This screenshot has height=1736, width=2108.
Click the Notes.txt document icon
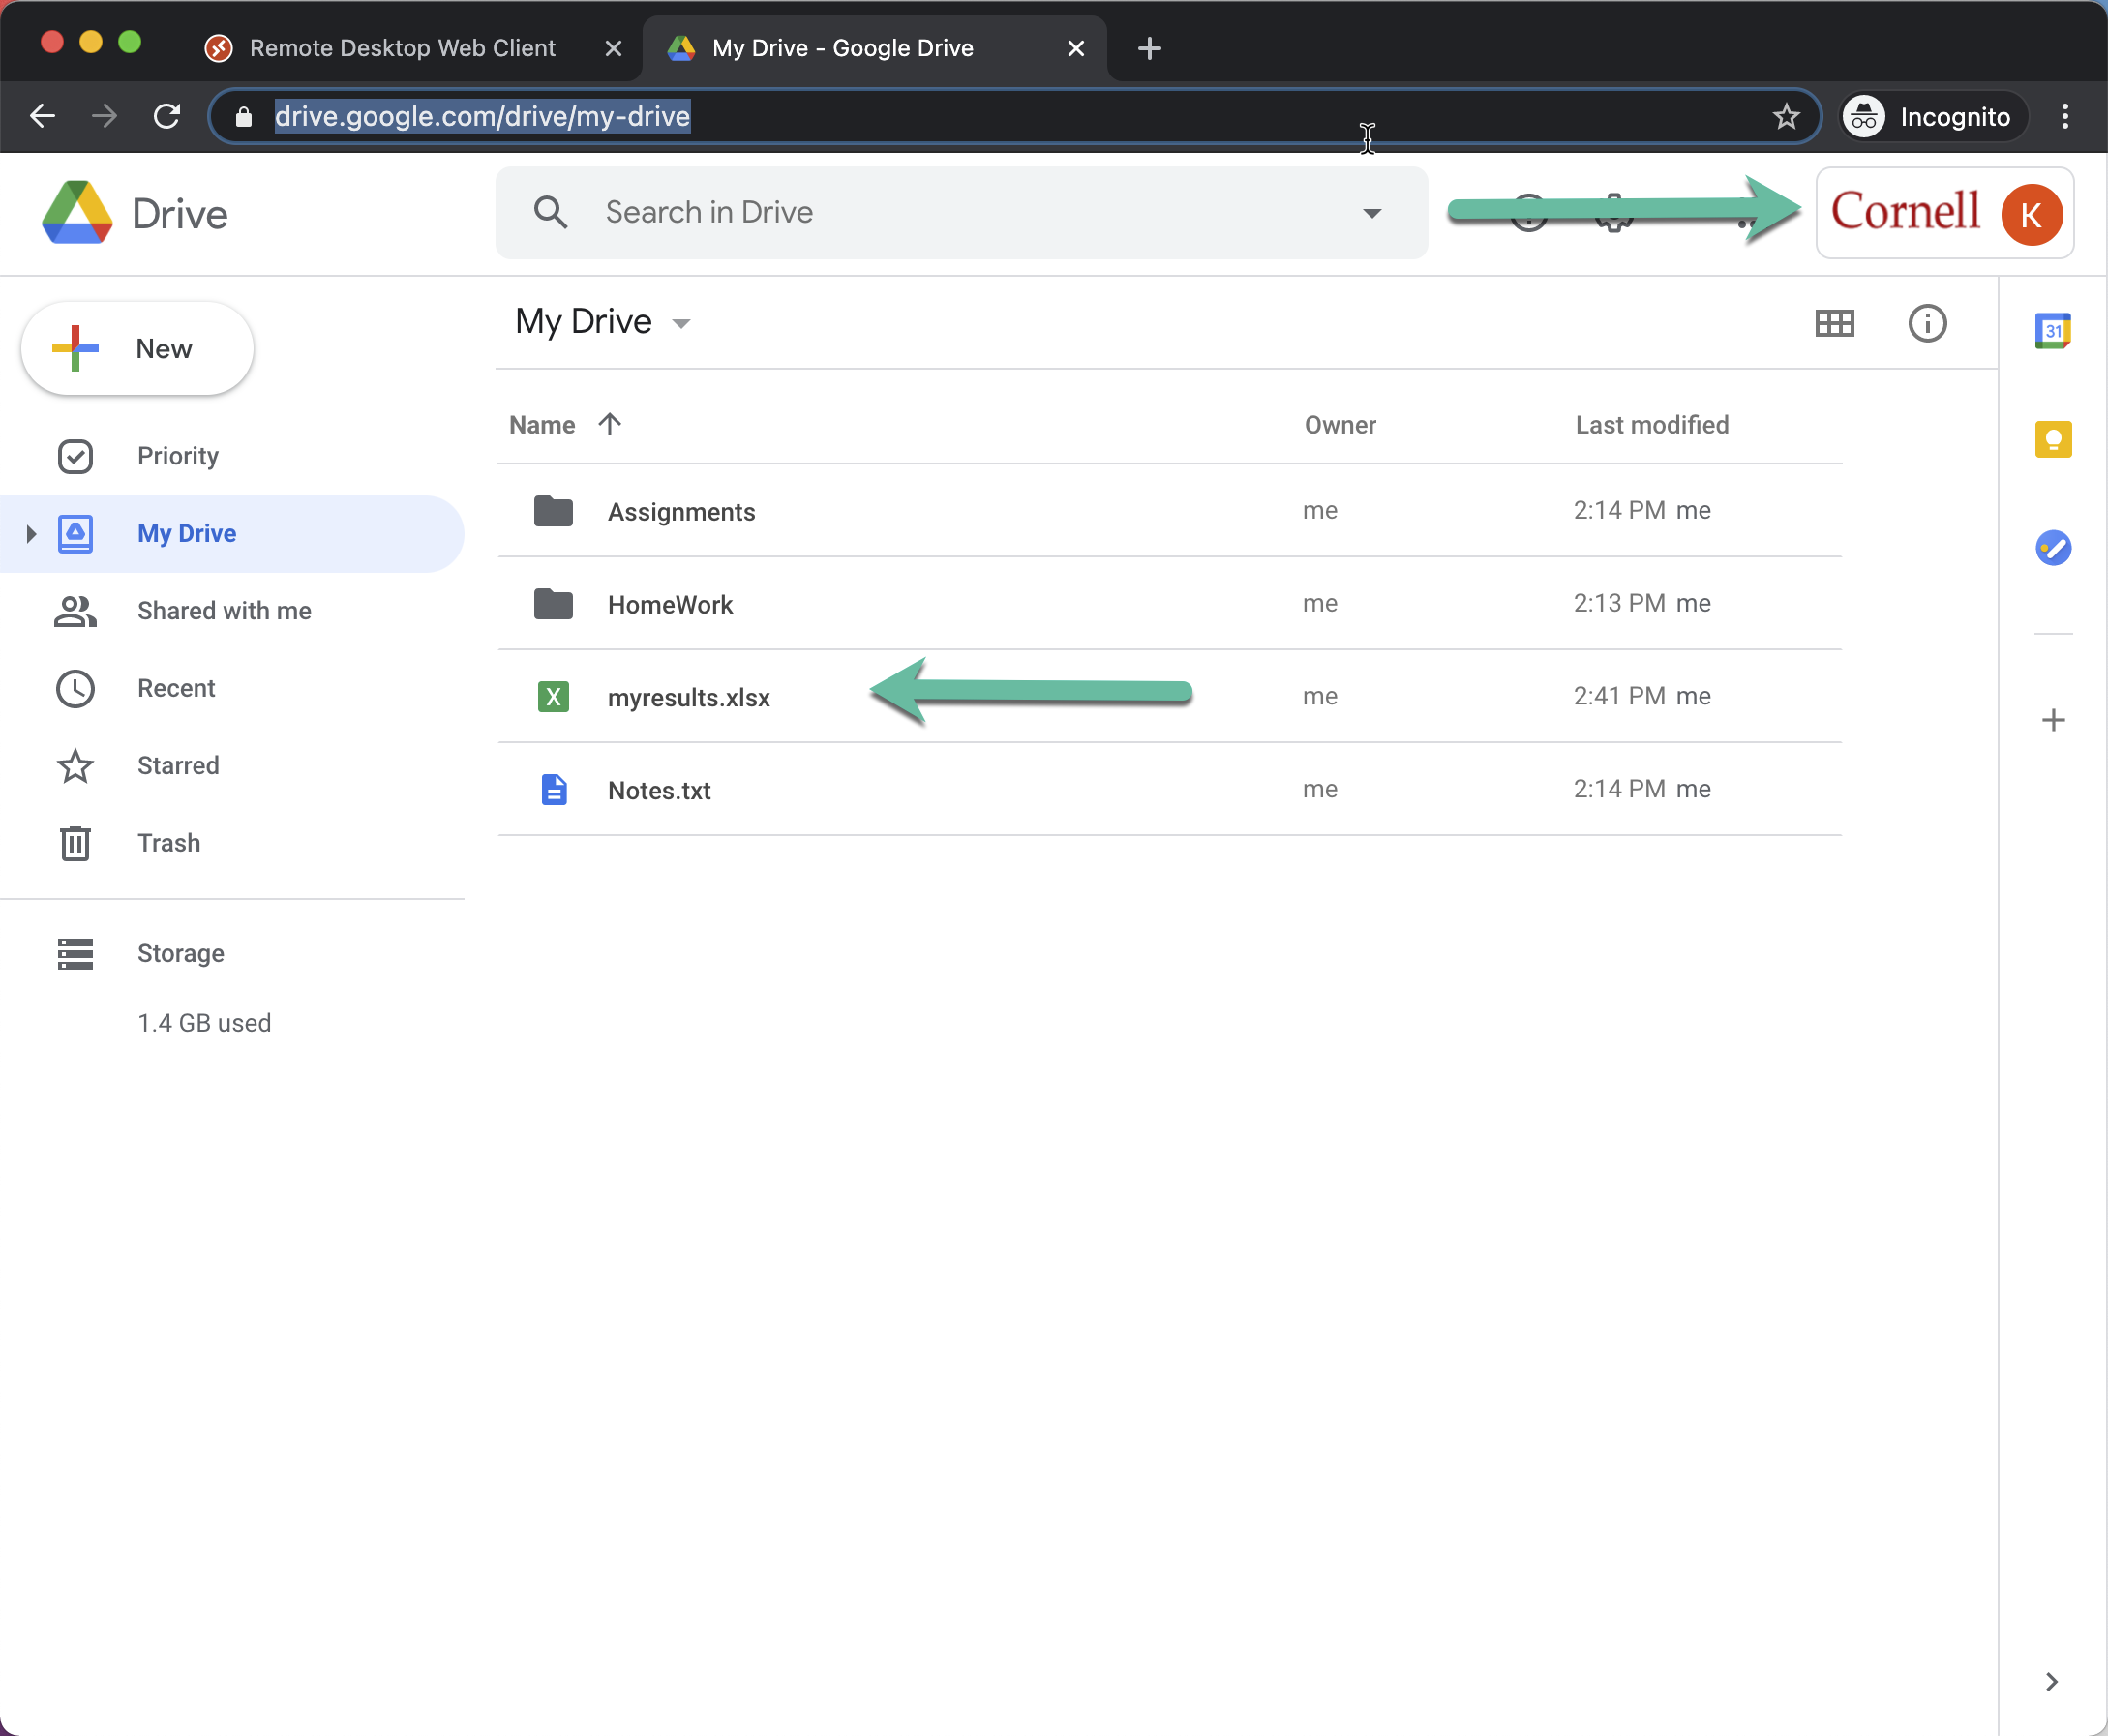(x=554, y=790)
